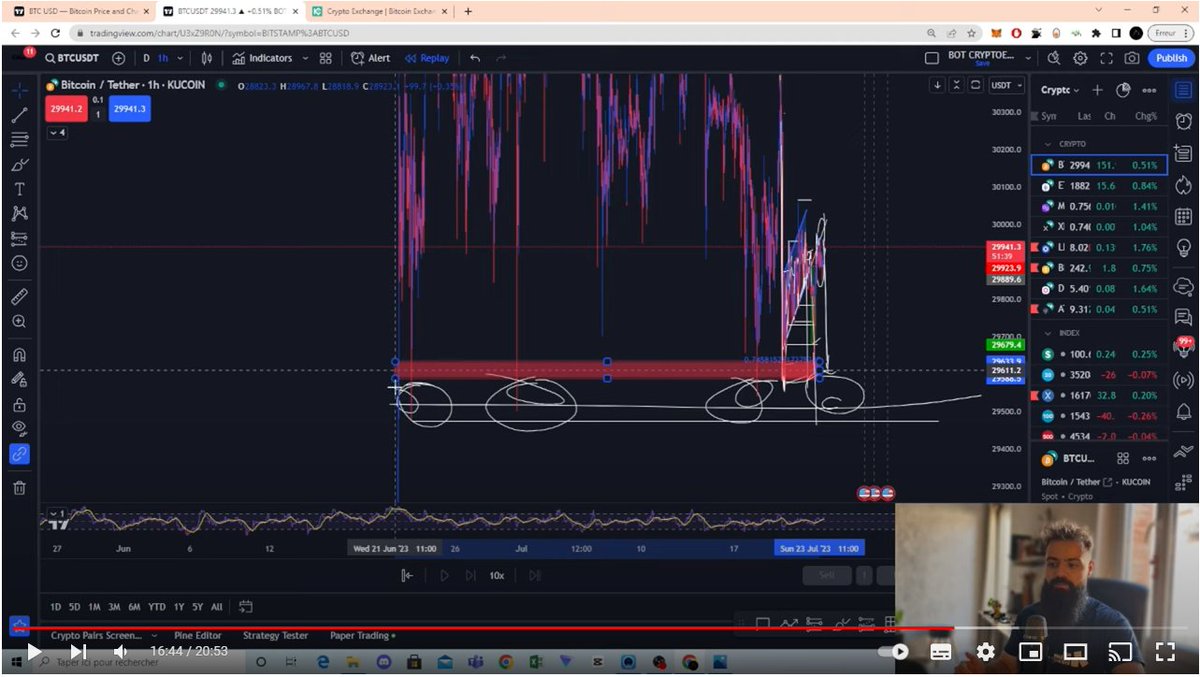1200x677 pixels.
Task: Add a symbol to compare
Action: pos(119,58)
